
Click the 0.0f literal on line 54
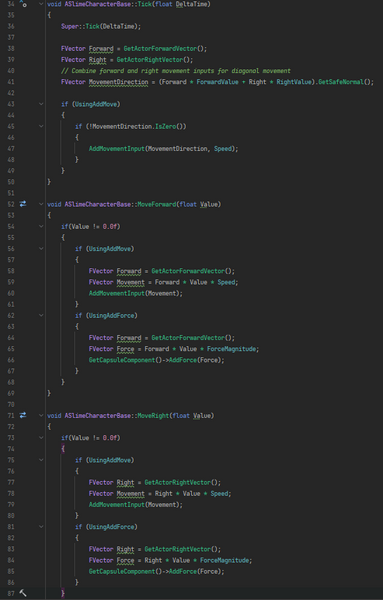[x=110, y=227]
